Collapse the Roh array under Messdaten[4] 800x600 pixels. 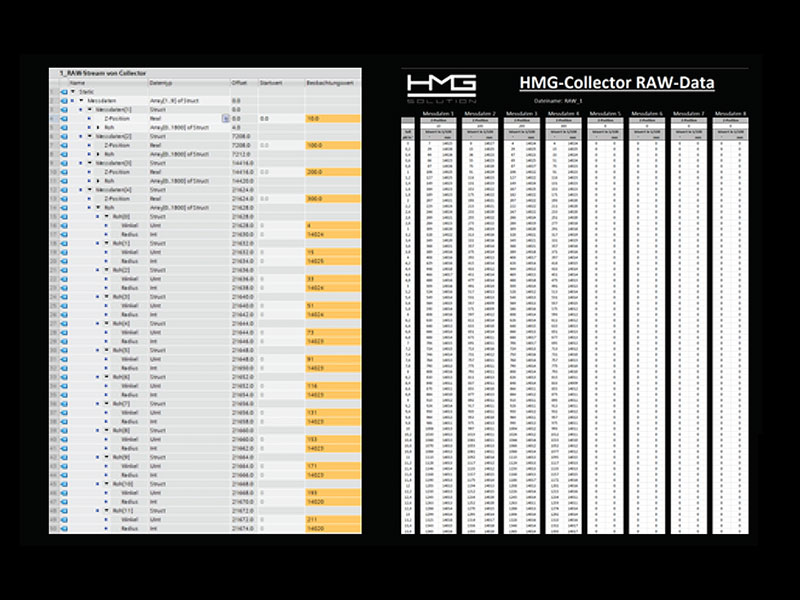[98, 208]
